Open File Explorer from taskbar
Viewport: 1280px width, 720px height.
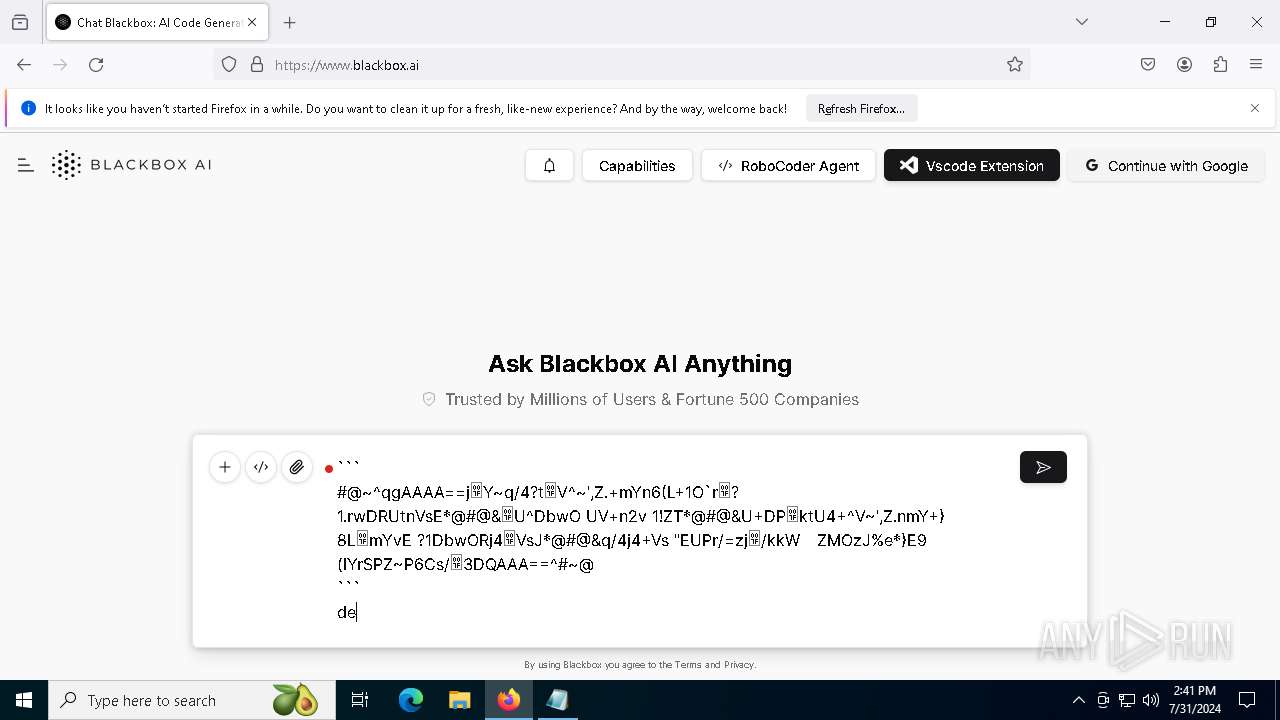[460, 700]
